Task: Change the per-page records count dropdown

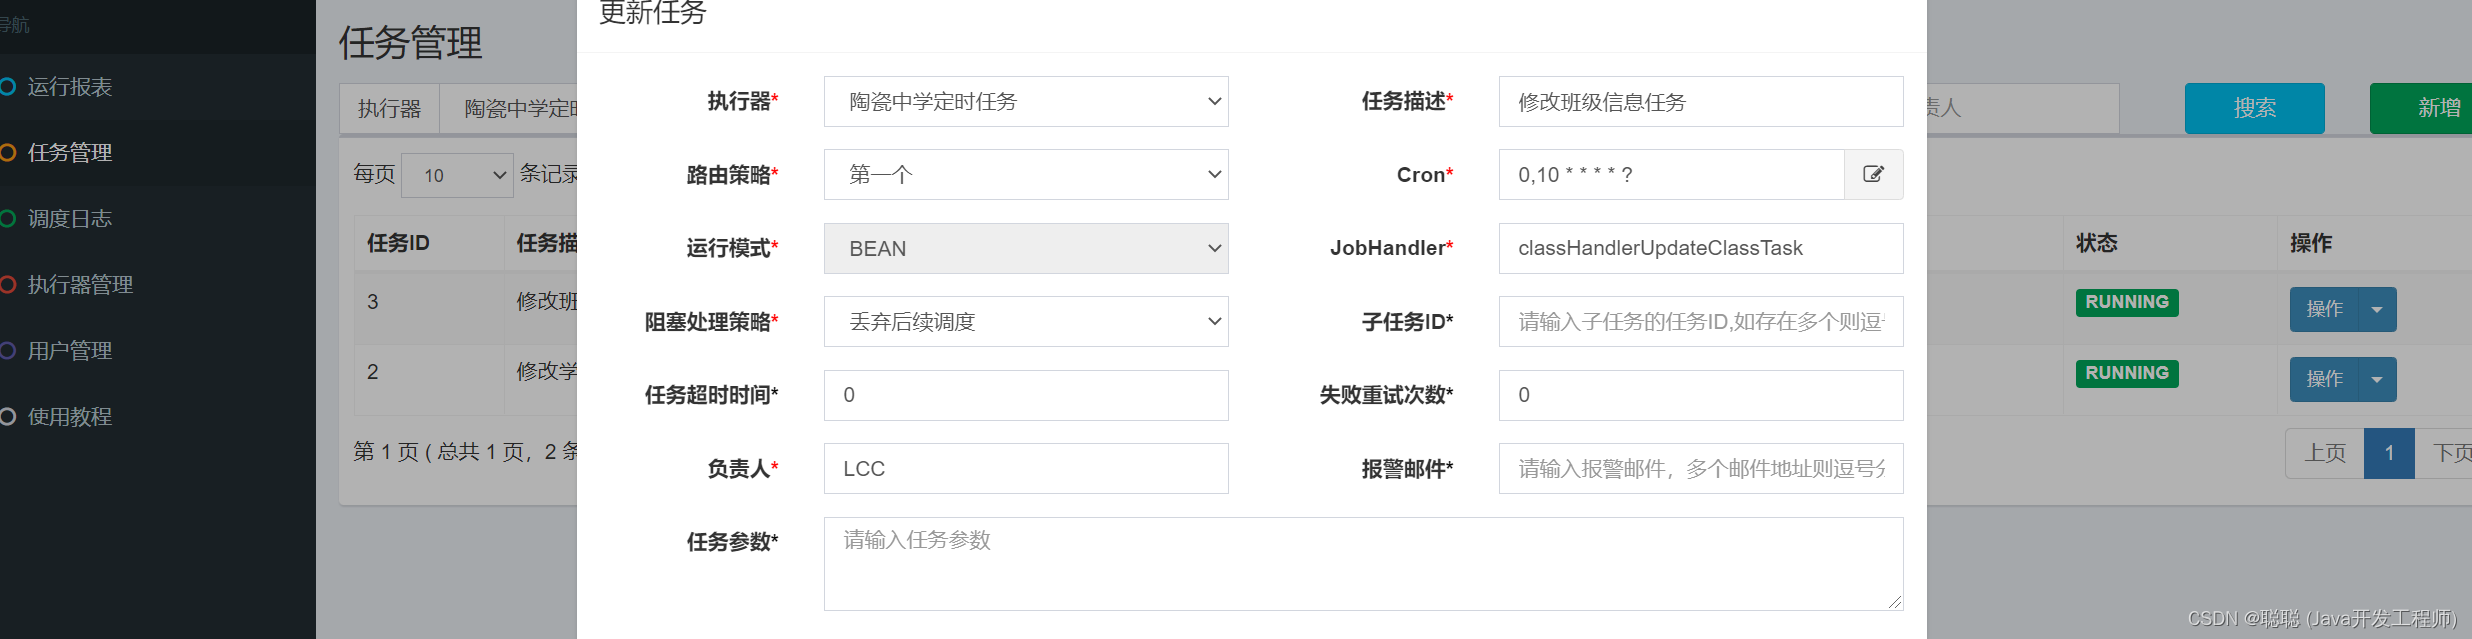Action: tap(457, 174)
